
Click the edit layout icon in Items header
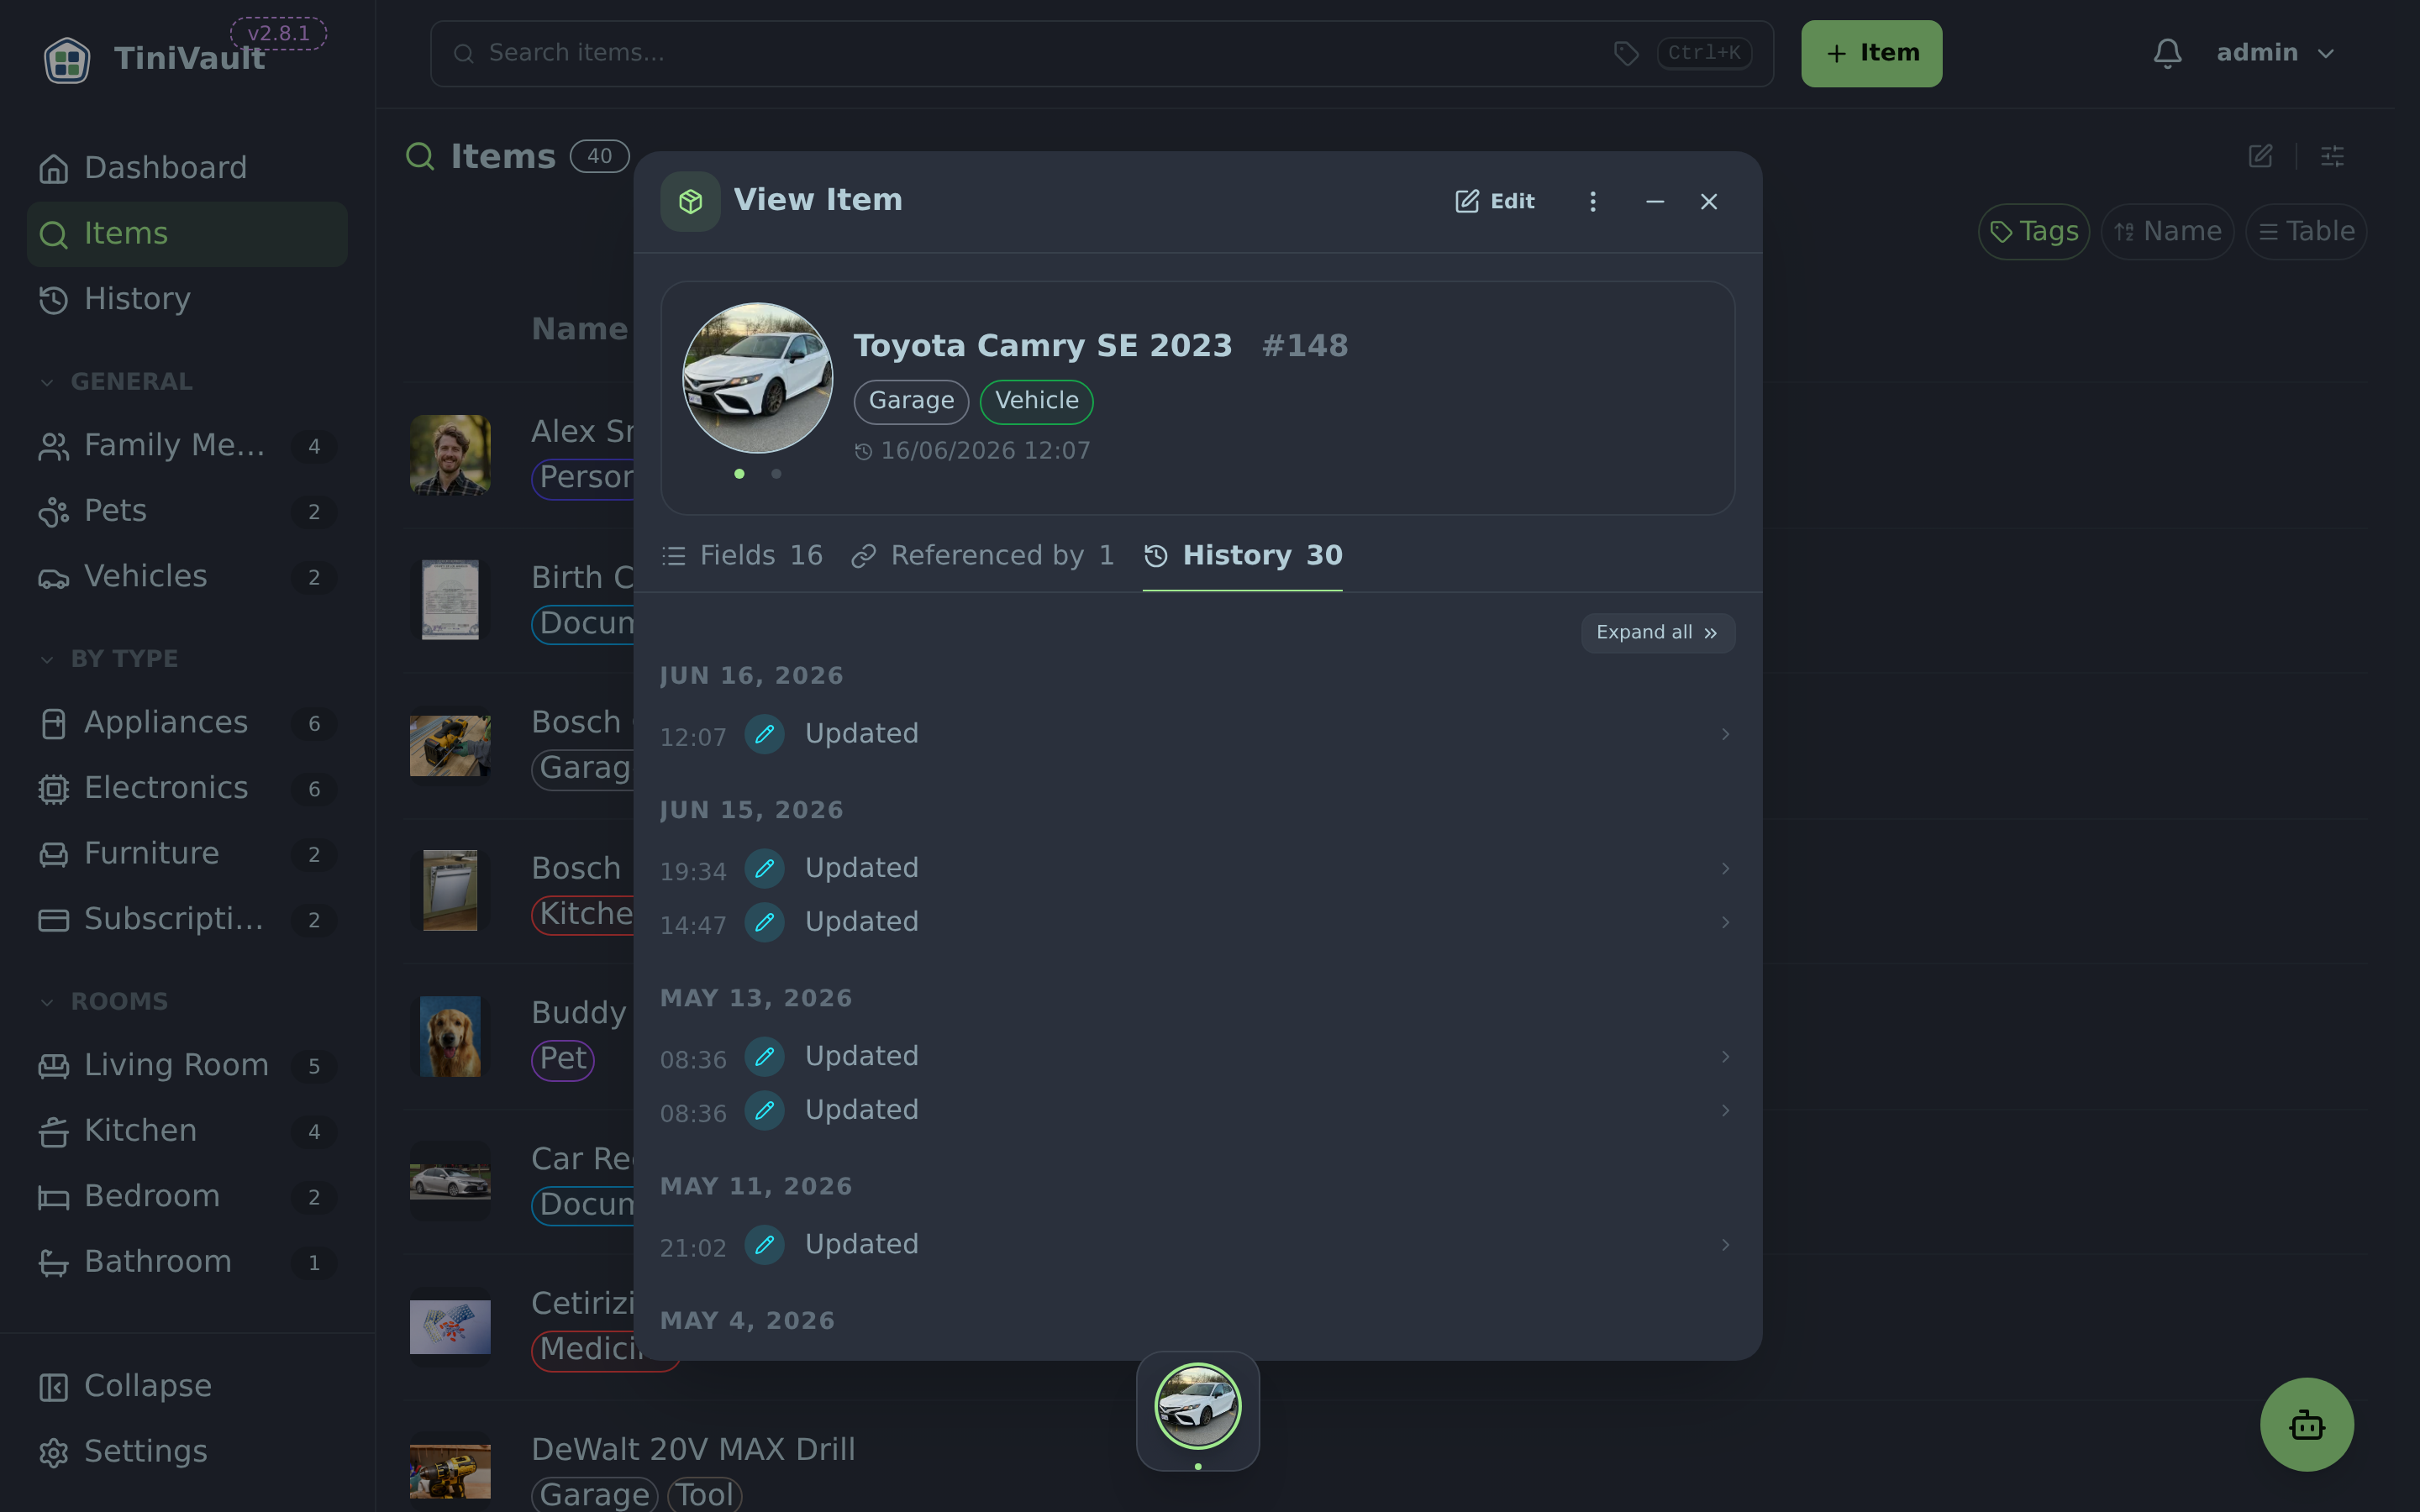point(2260,156)
